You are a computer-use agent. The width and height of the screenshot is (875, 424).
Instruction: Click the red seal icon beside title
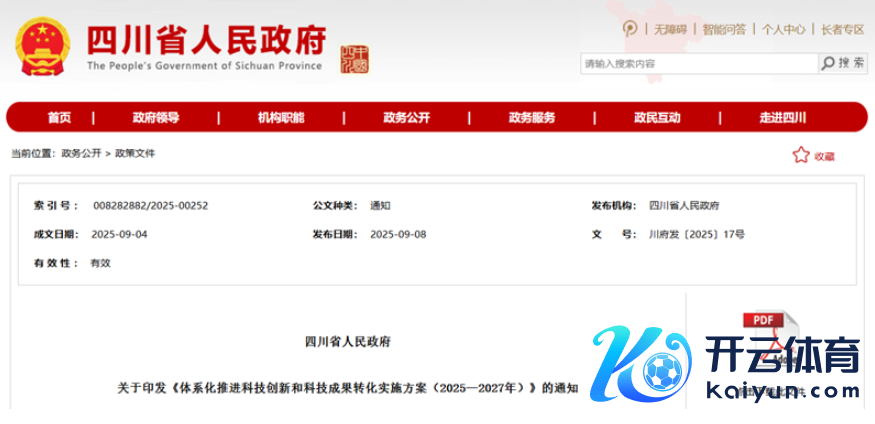354,58
